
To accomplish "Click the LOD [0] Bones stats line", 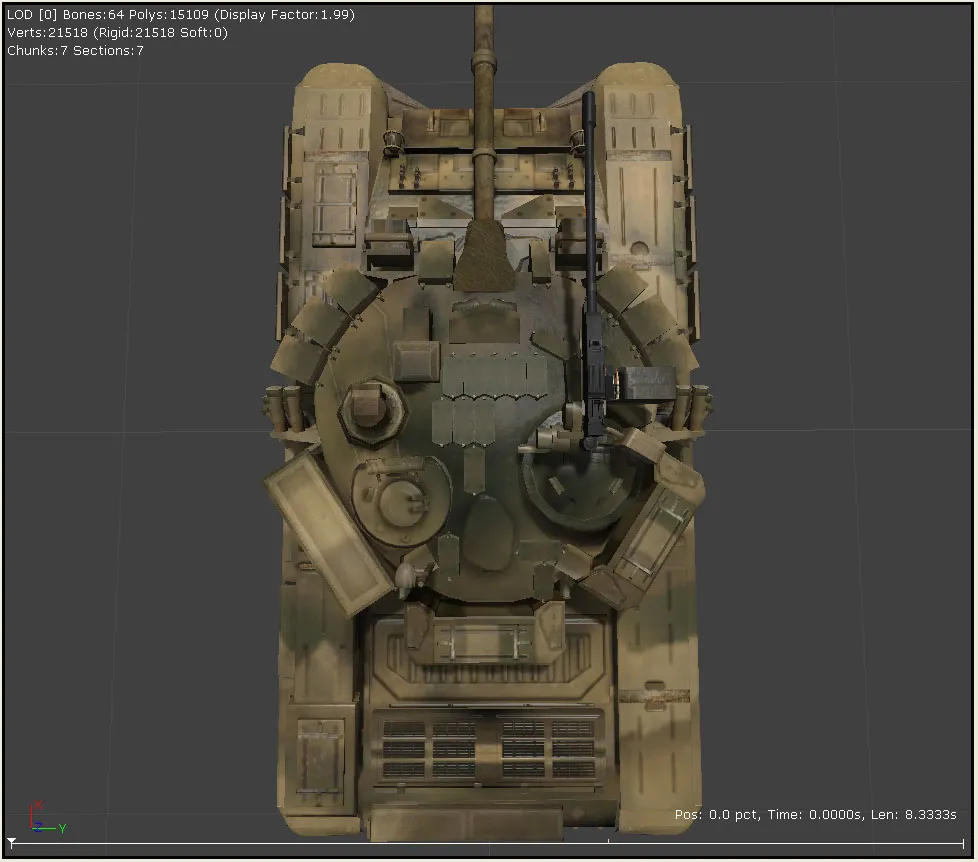I will pos(180,15).
